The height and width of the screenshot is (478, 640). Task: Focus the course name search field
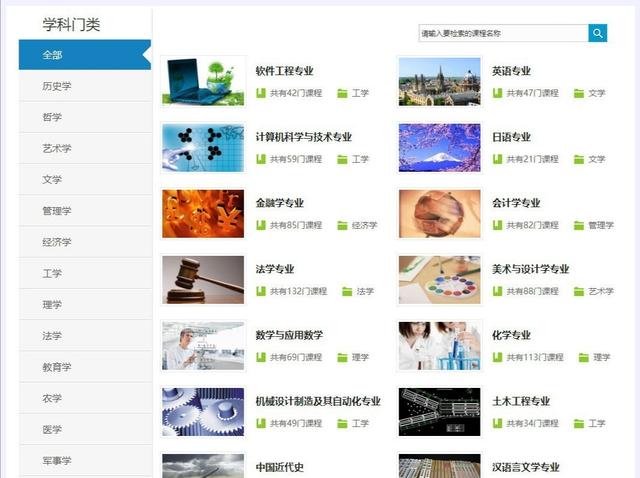coord(503,33)
